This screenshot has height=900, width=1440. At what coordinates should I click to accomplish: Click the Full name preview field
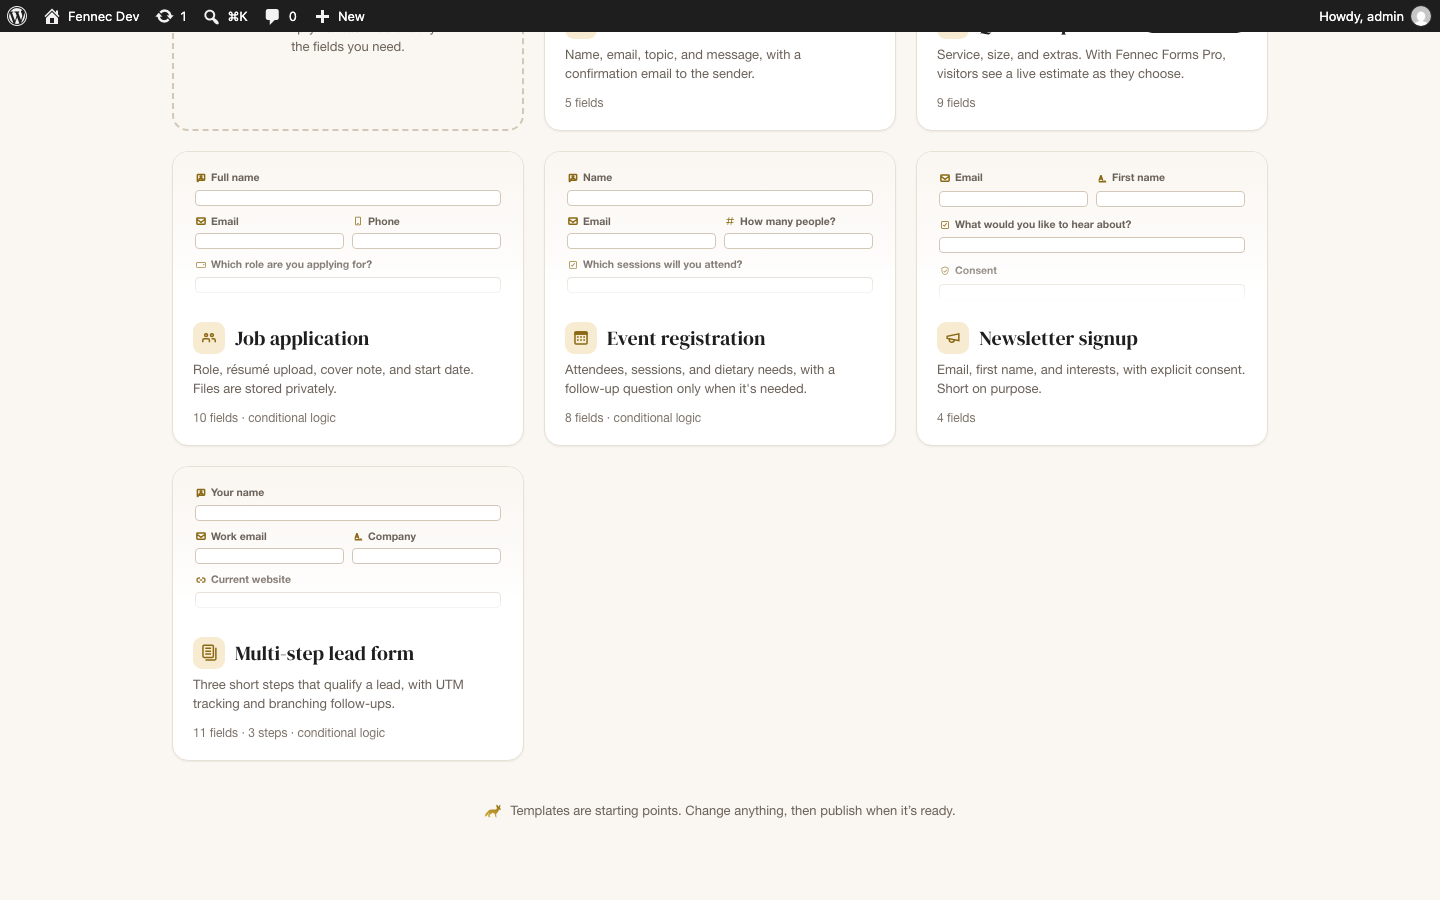348,198
